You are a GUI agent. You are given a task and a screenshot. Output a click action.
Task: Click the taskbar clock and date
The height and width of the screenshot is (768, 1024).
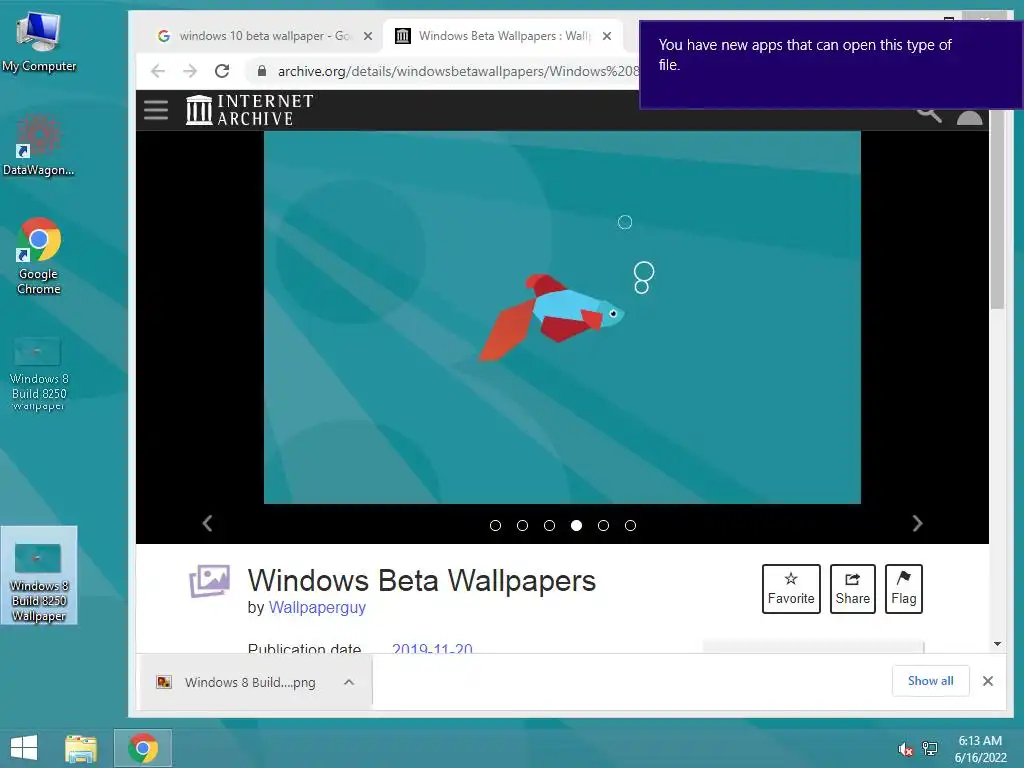(980, 749)
